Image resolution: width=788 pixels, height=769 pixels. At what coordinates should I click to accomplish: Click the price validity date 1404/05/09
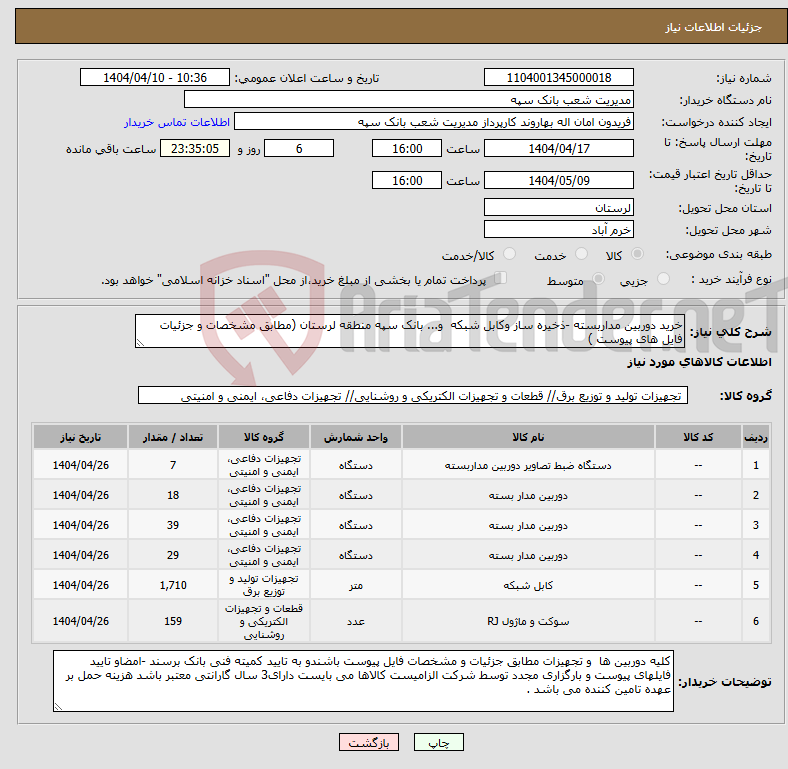(558, 180)
